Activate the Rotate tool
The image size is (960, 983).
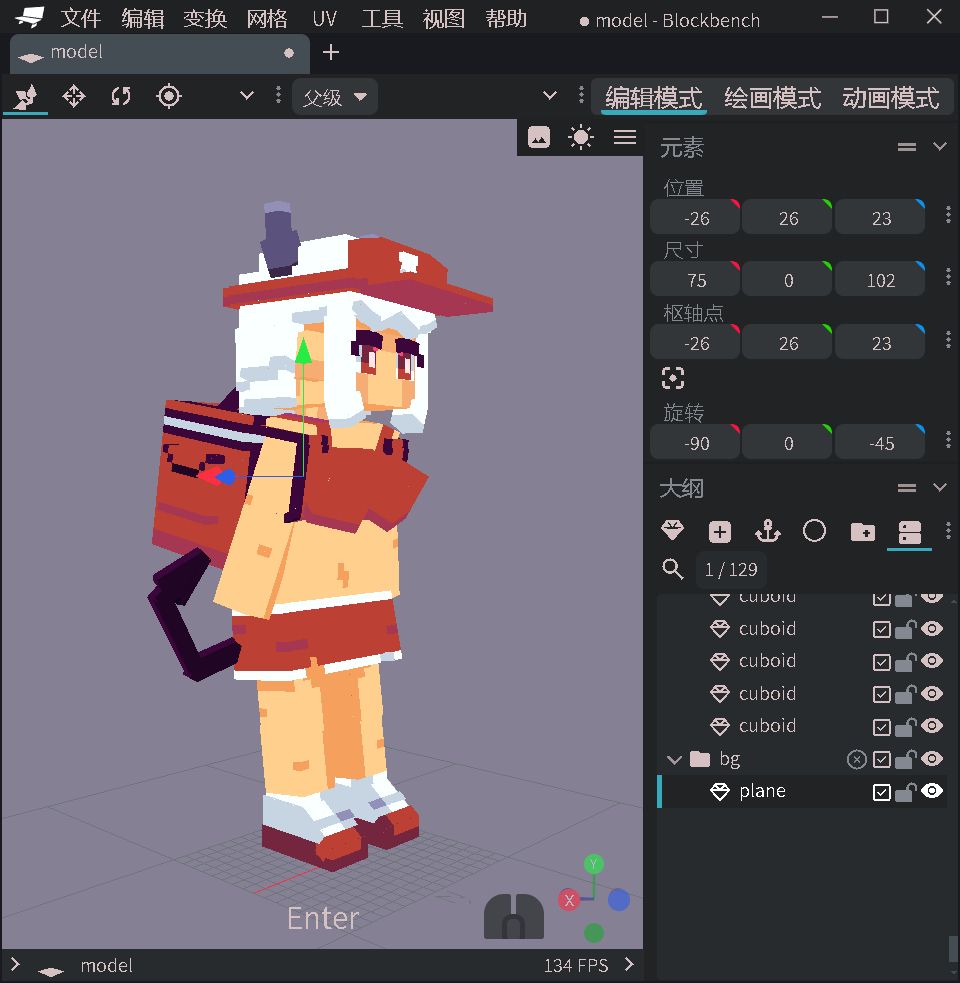(x=121, y=97)
